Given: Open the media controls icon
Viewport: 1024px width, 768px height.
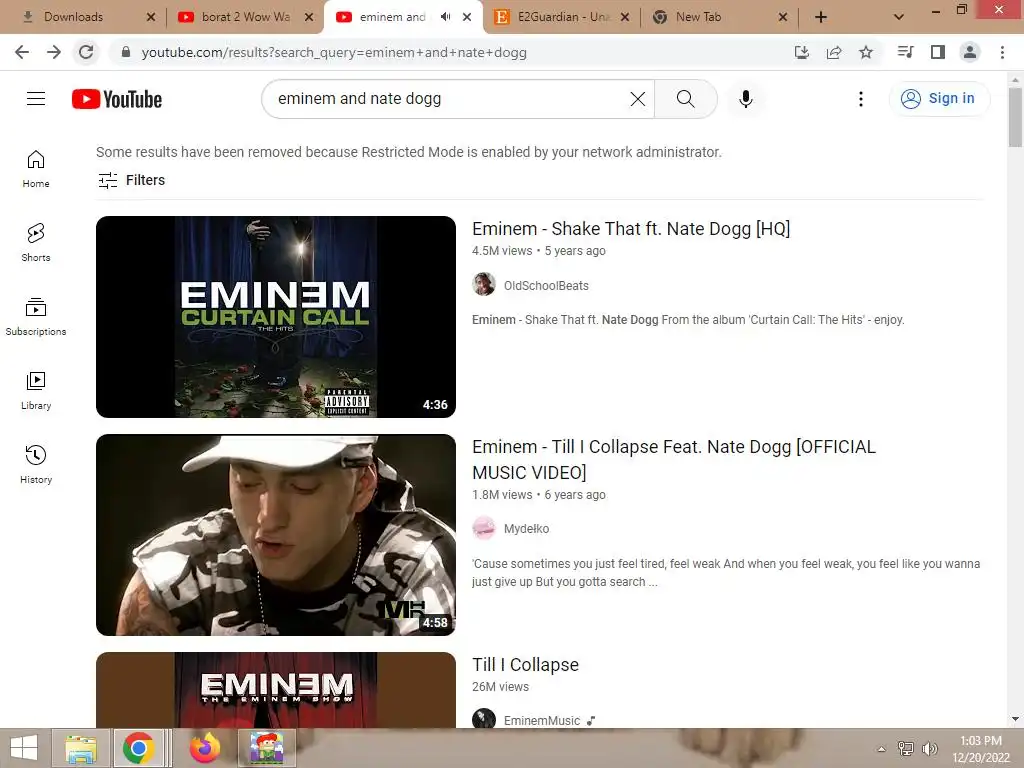Looking at the screenshot, I should coord(905,52).
